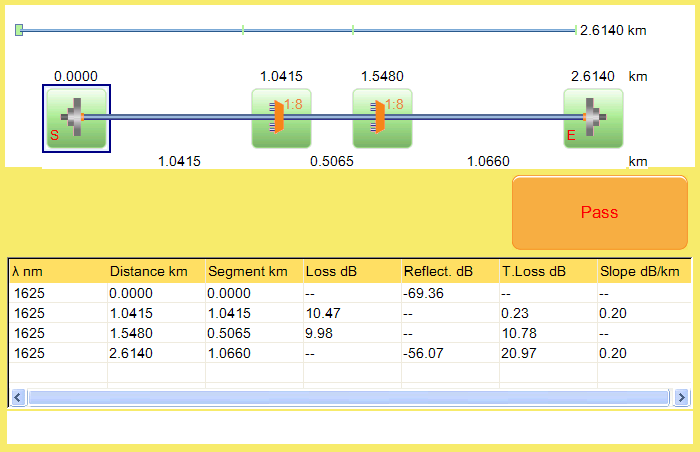Select the row with loss 9.98 dB
Image resolution: width=700 pixels, height=452 pixels.
[x=350, y=333]
